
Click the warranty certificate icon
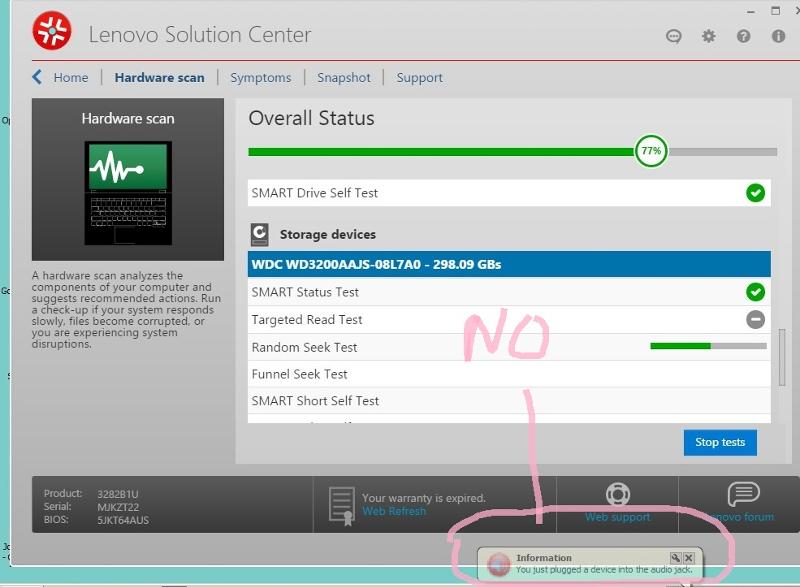click(x=342, y=505)
